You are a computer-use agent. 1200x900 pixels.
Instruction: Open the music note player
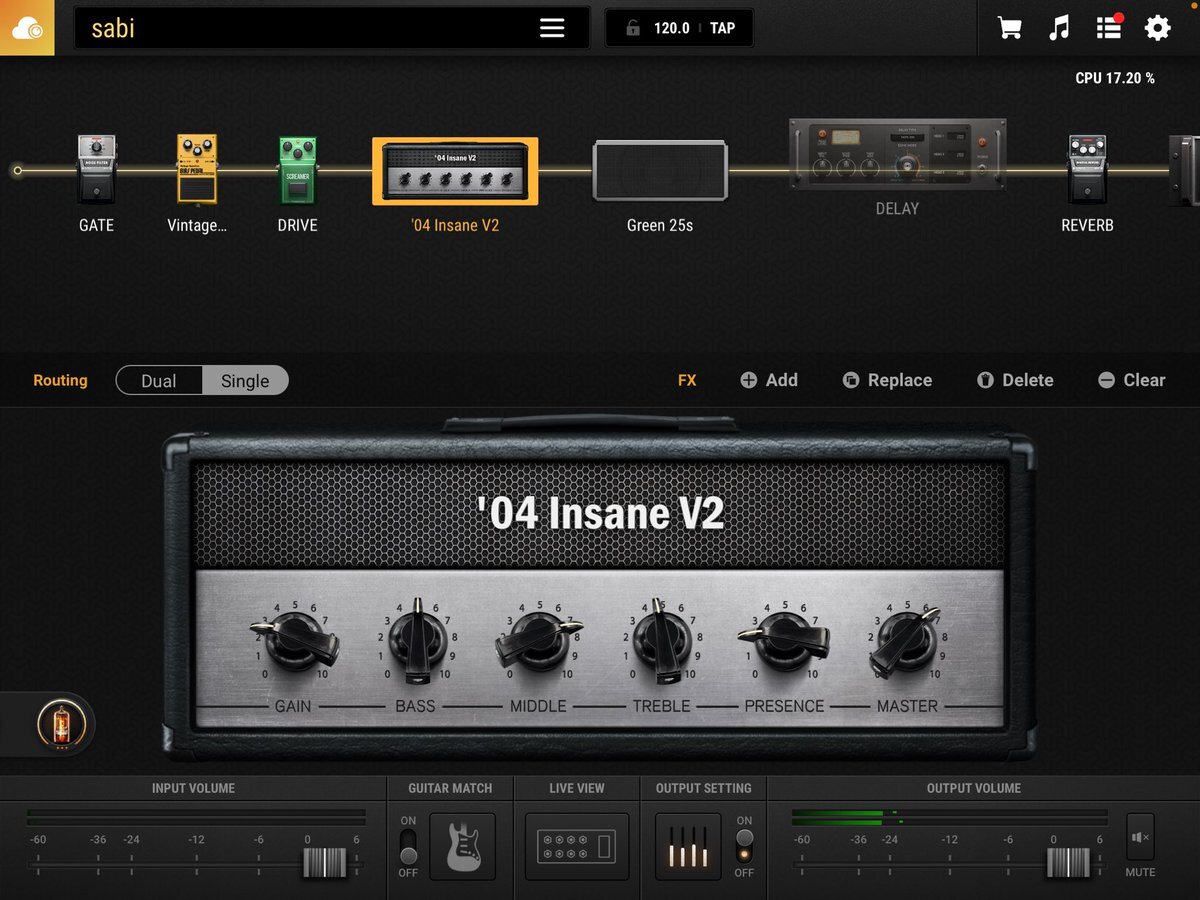1059,28
